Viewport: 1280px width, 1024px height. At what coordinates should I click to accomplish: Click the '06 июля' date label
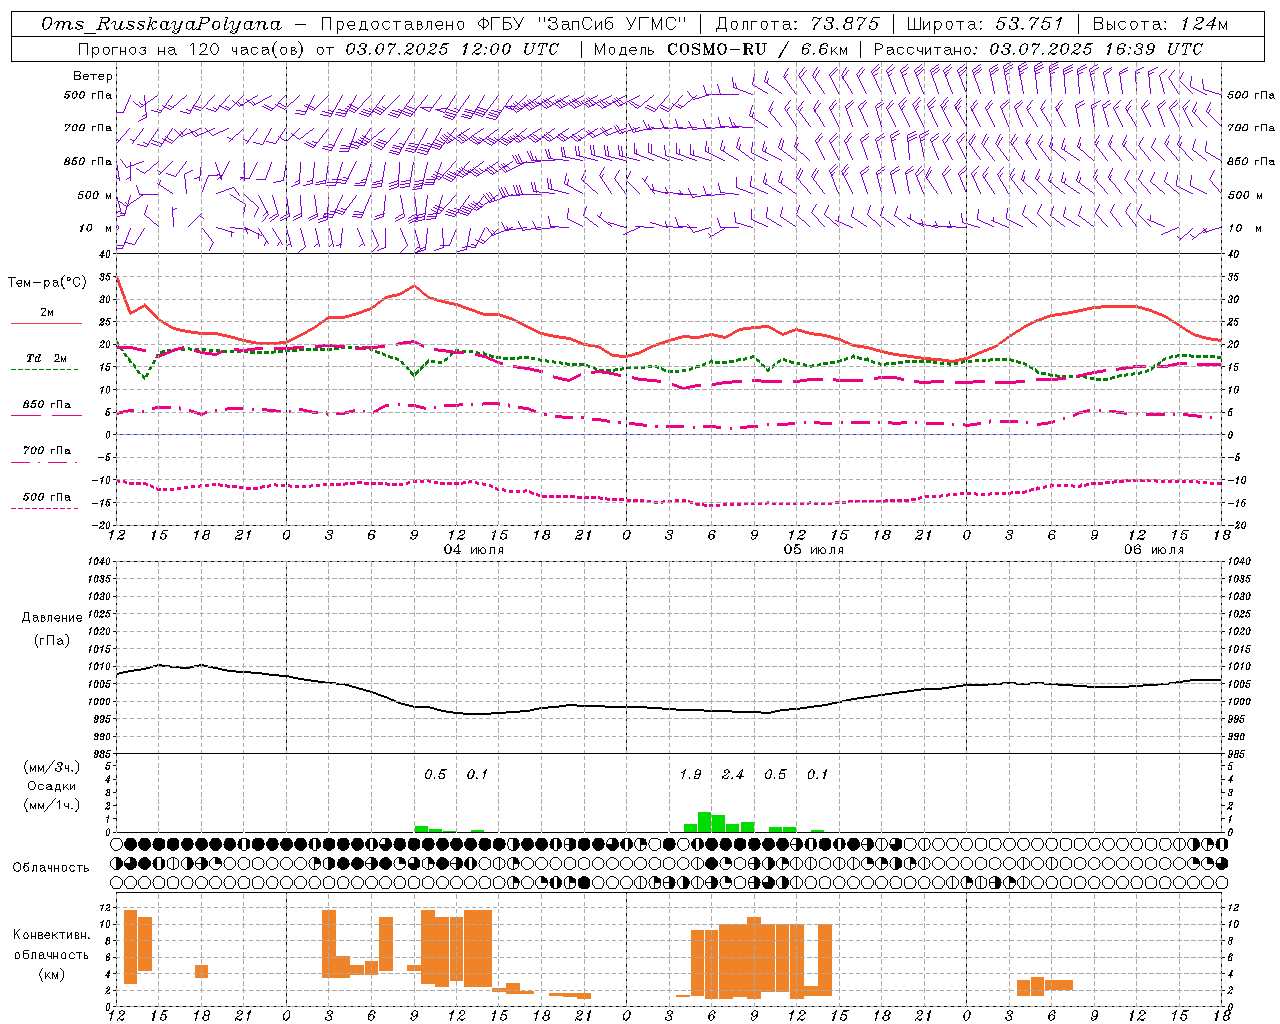tap(1154, 550)
